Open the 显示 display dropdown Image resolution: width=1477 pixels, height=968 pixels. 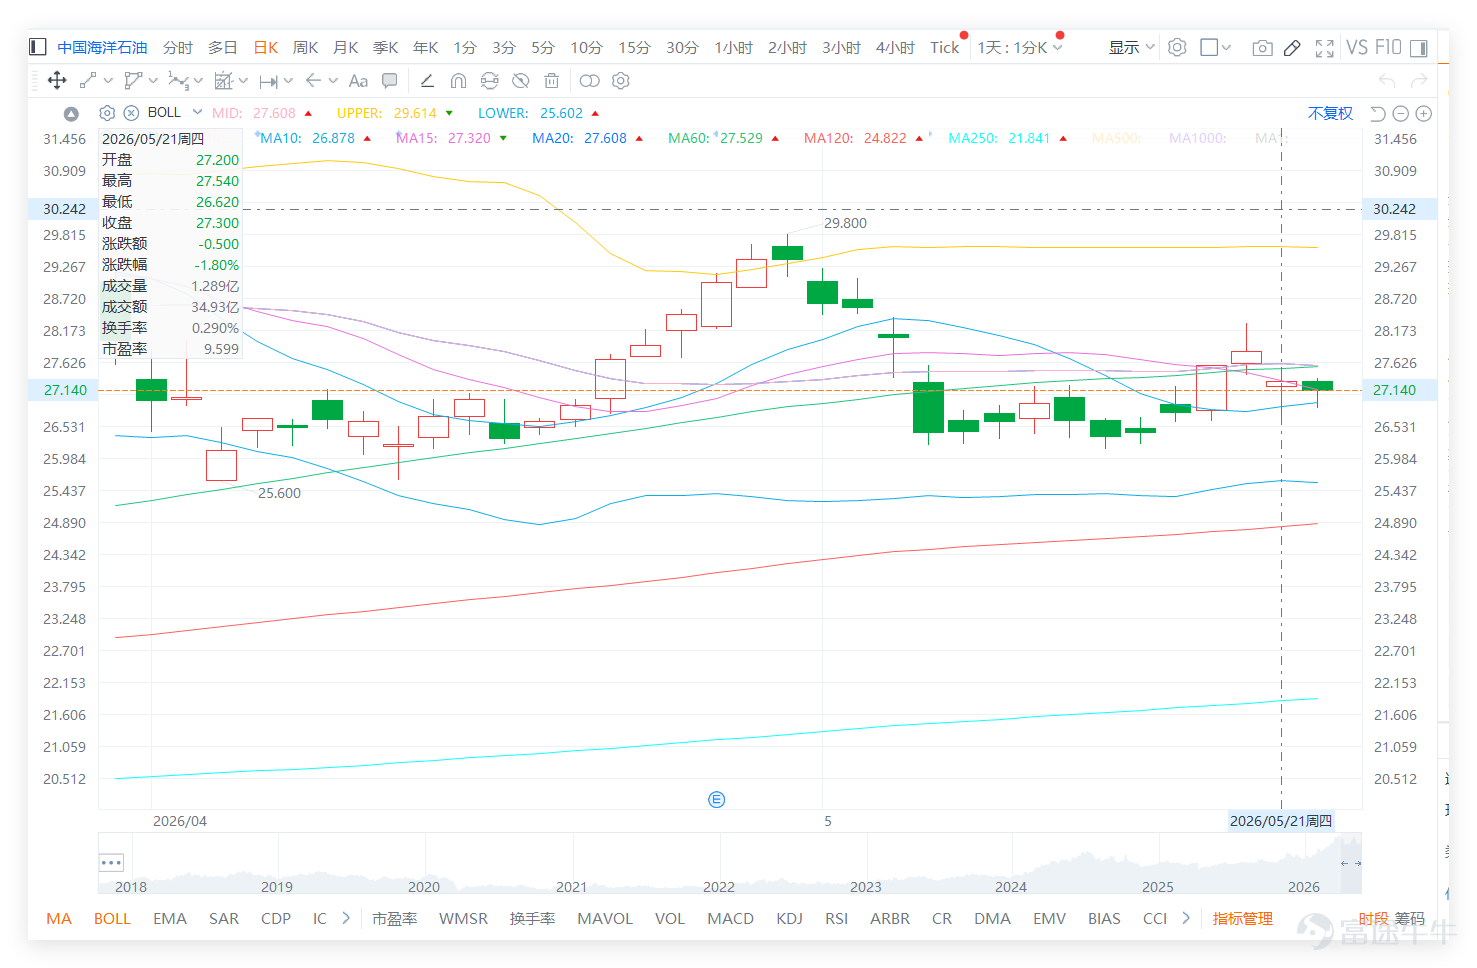[1131, 48]
